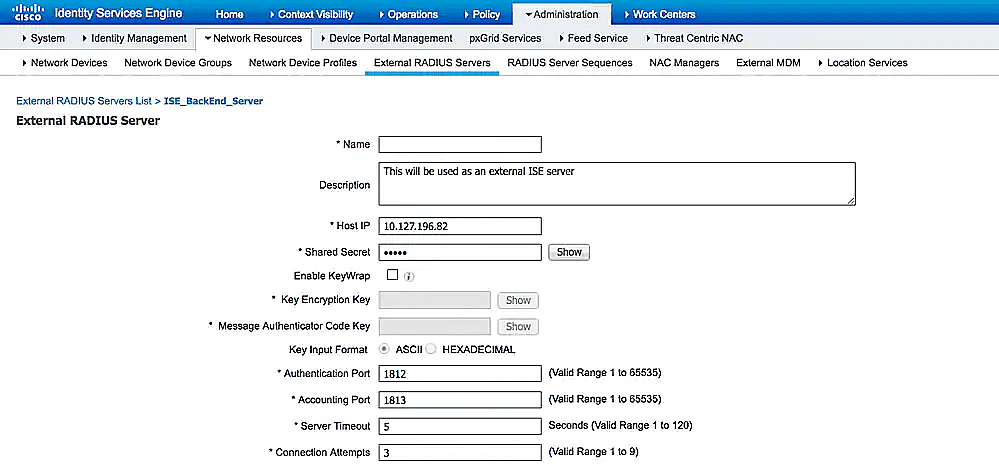Click the Host IP field

(x=460, y=226)
